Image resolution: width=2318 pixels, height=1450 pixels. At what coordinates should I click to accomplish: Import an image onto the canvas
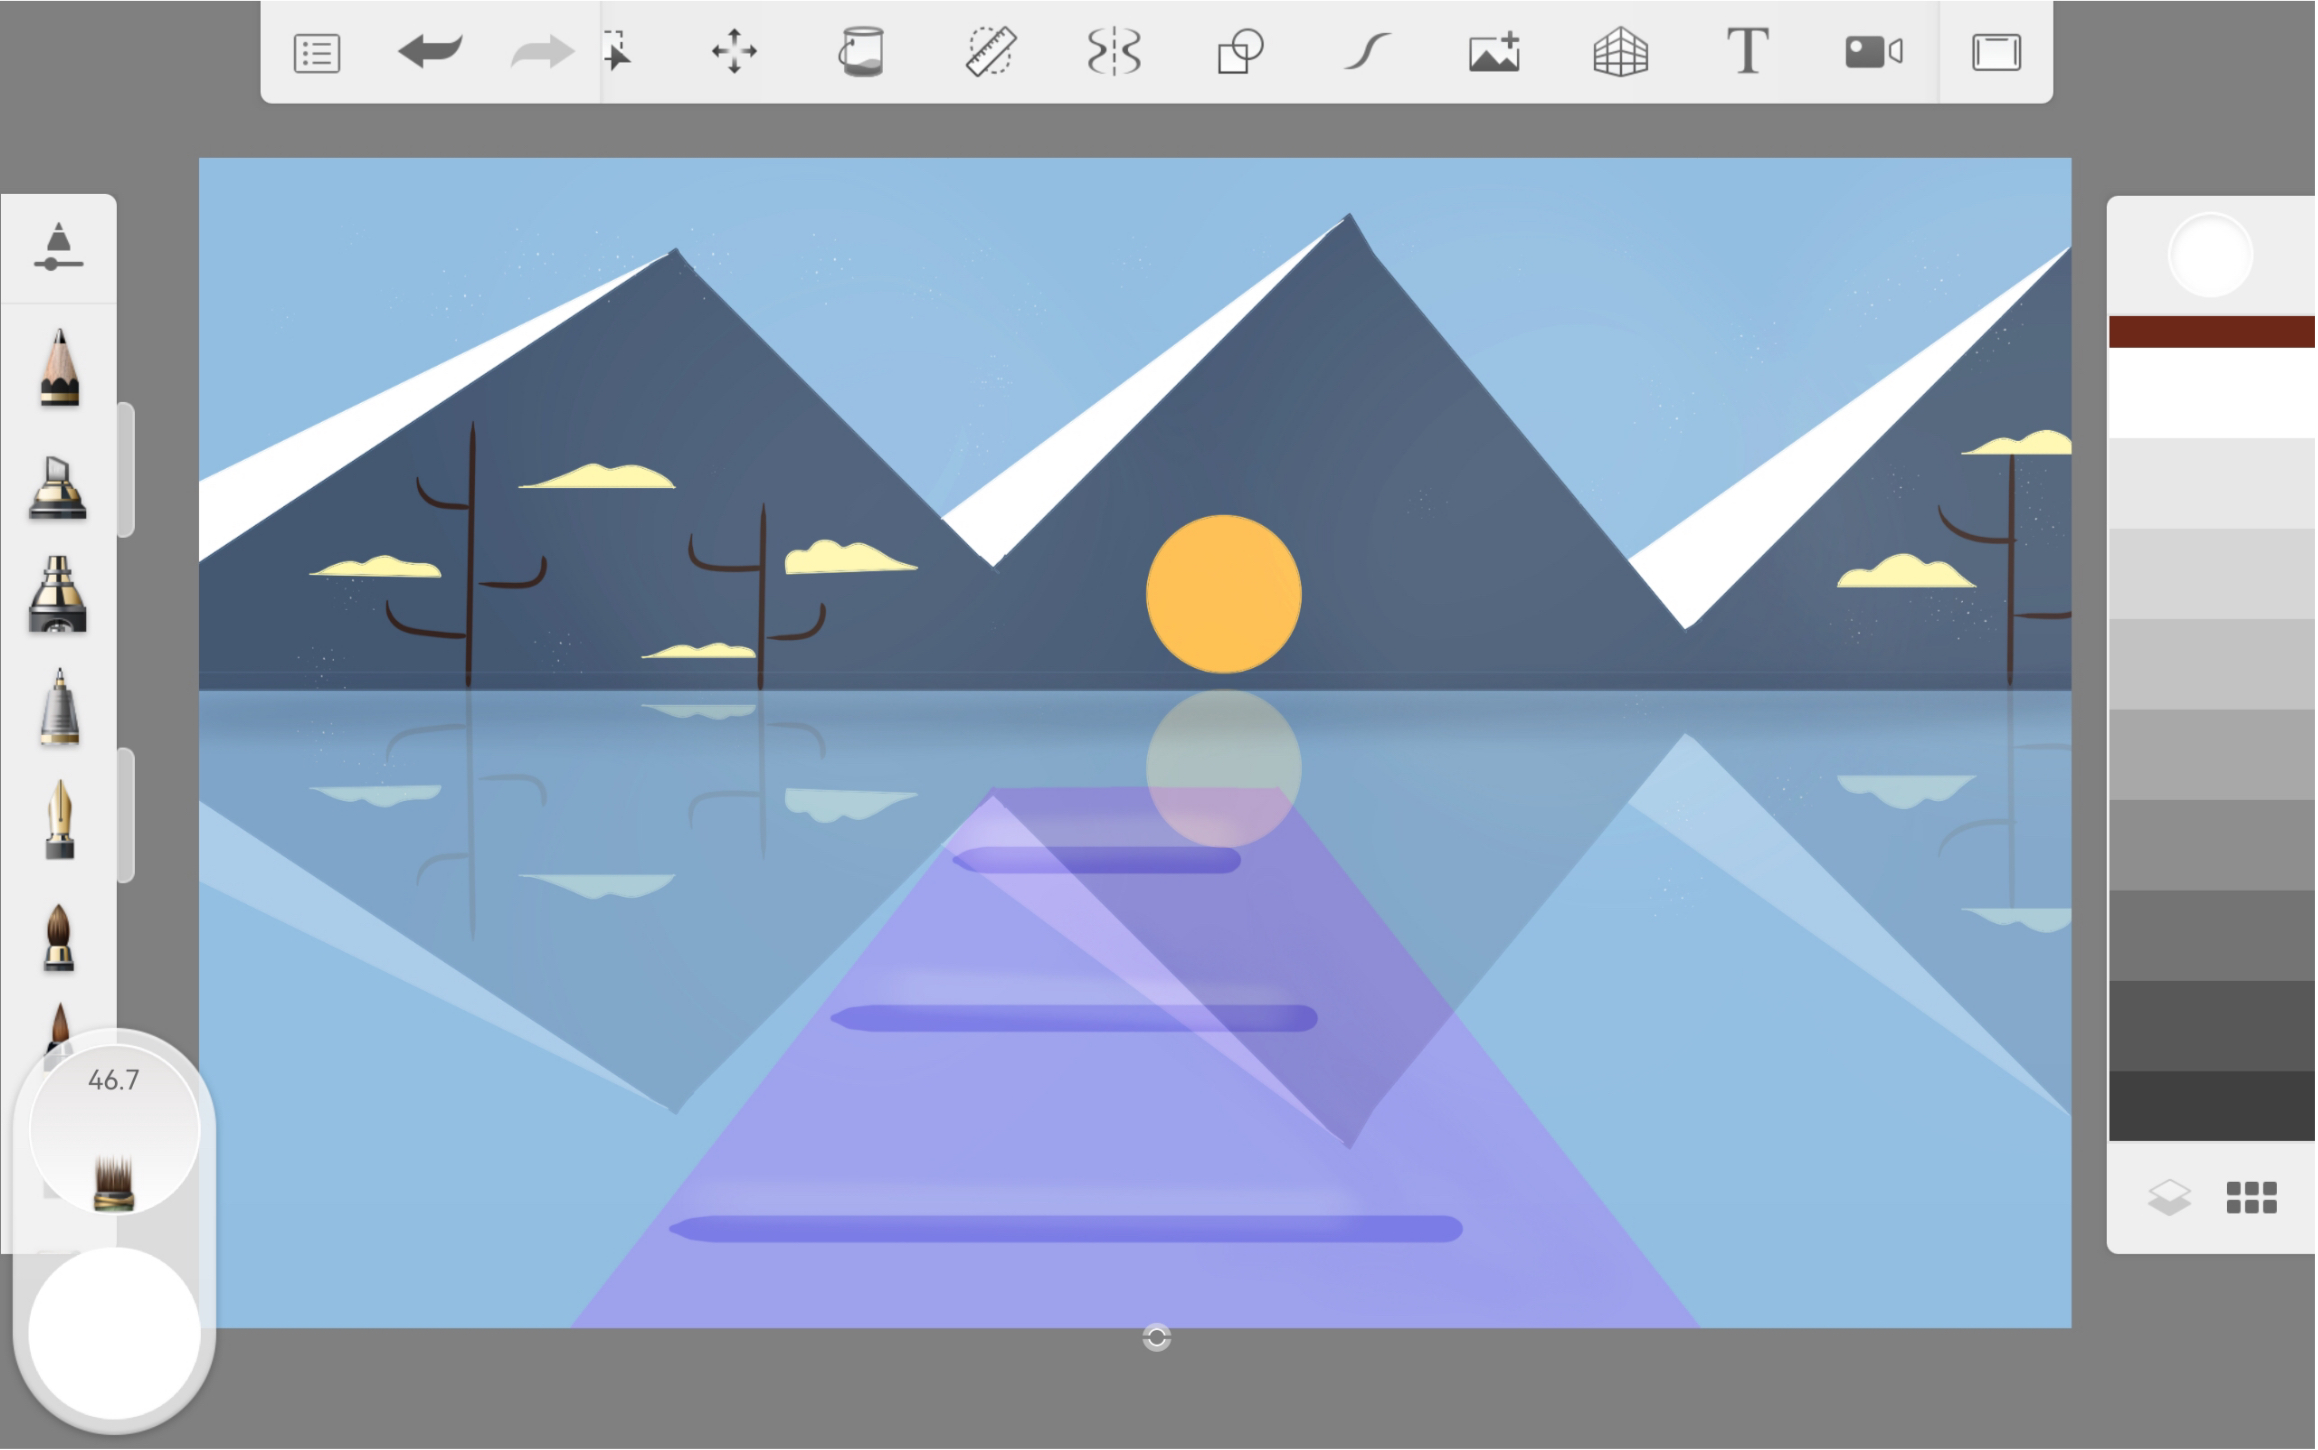pos(1495,52)
